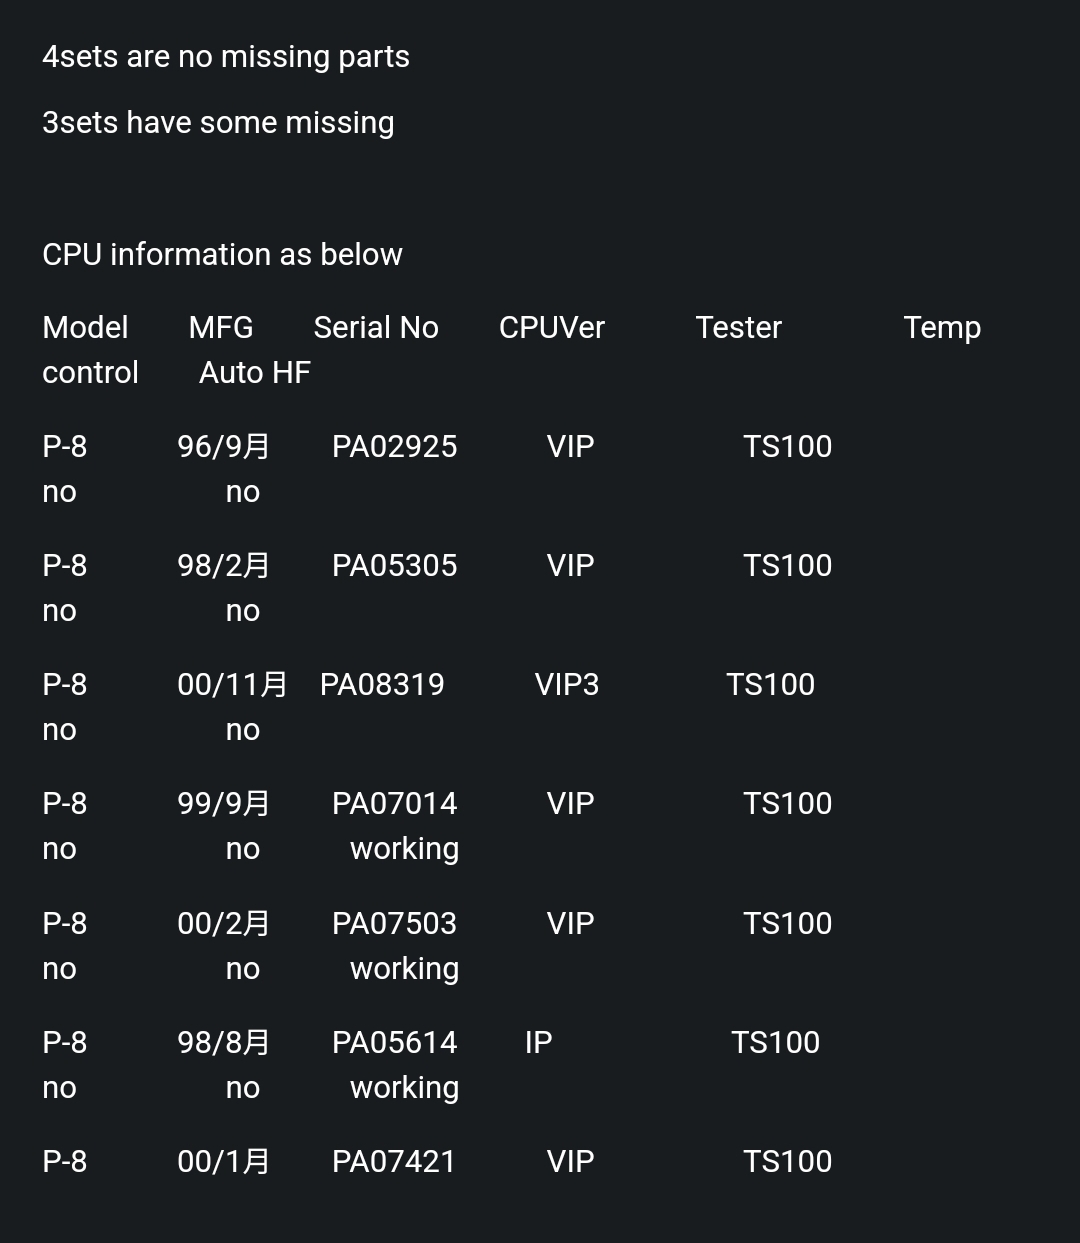Screen dimensions: 1080x1243
Task: Click serial number PA07503
Action: pos(394,924)
